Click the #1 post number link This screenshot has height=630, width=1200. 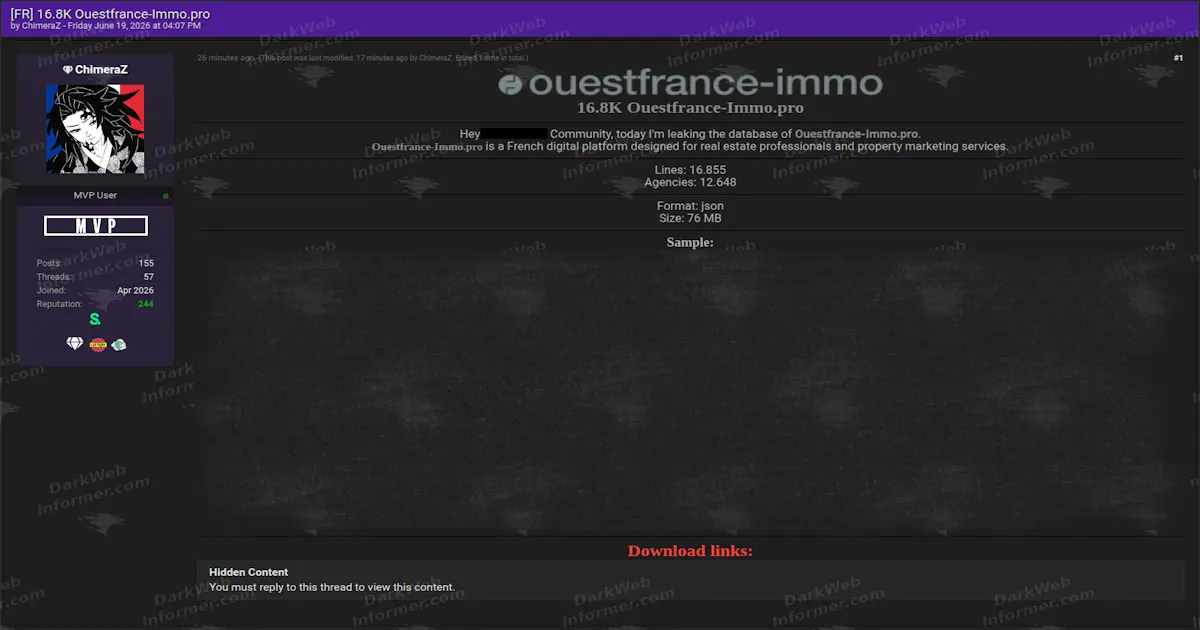coord(1178,58)
